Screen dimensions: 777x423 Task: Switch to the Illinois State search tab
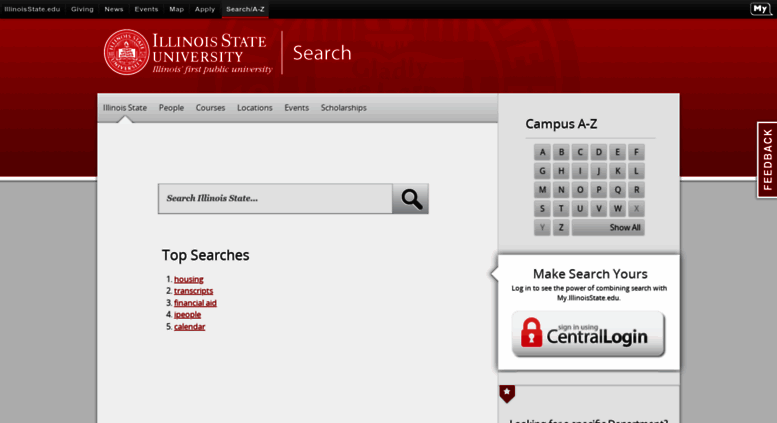coord(125,107)
